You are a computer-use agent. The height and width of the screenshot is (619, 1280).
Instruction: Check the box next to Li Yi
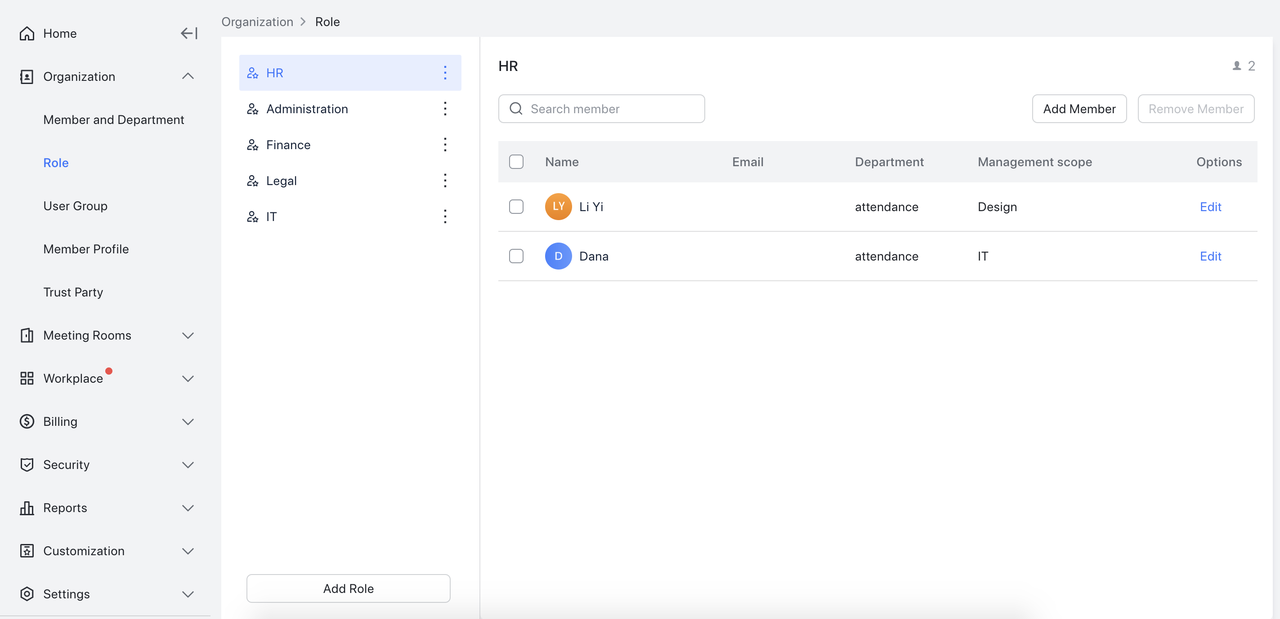(x=516, y=207)
